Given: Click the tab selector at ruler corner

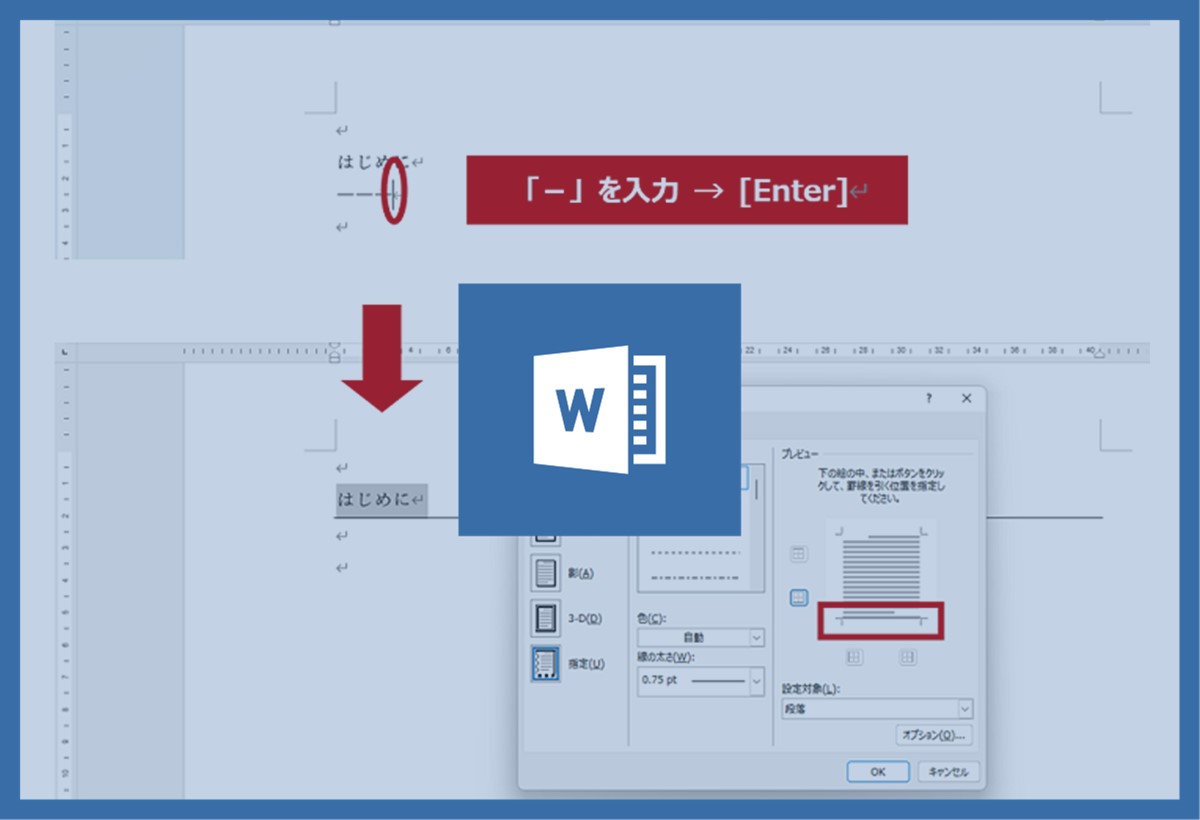Looking at the screenshot, I should pos(66,352).
